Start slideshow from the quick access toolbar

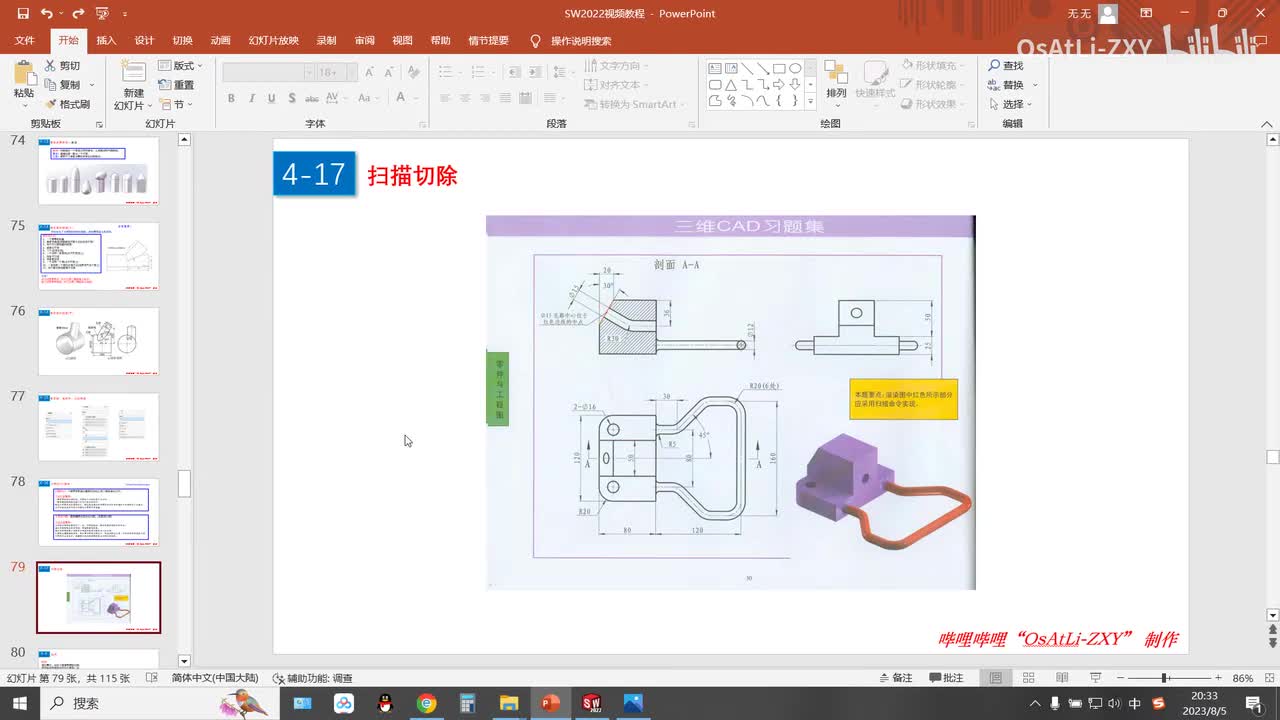pos(102,14)
